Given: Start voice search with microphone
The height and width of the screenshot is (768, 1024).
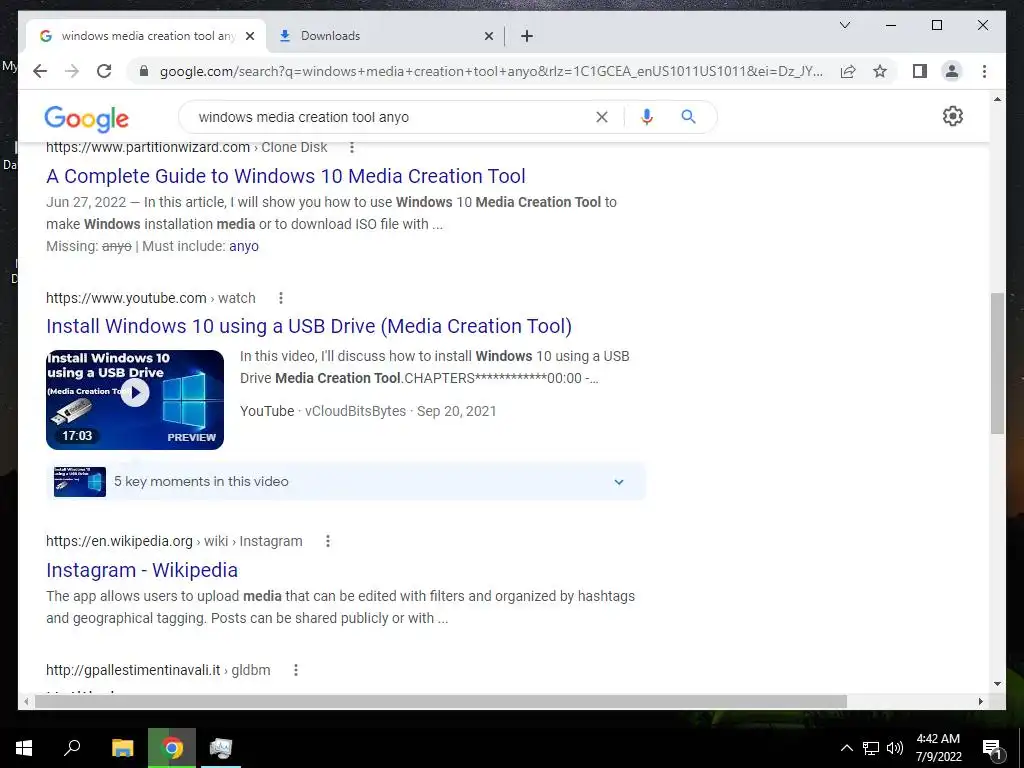Looking at the screenshot, I should point(647,117).
